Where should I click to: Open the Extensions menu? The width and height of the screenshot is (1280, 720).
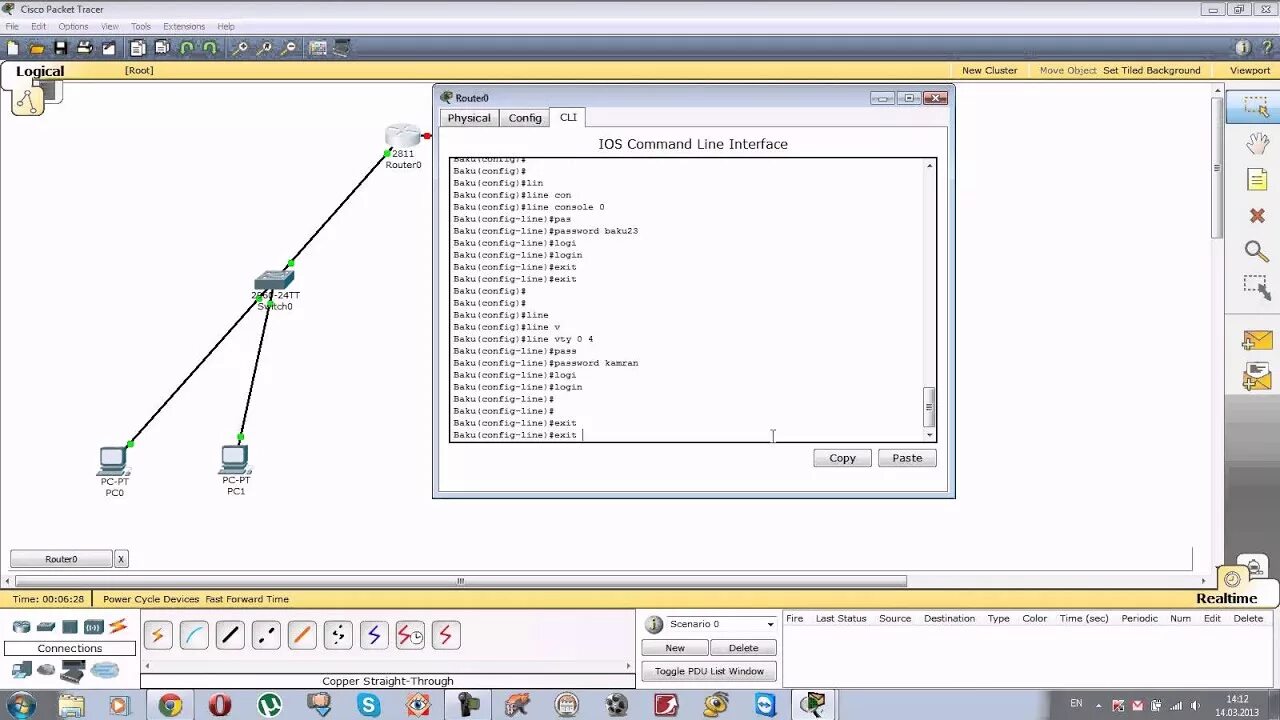184,26
